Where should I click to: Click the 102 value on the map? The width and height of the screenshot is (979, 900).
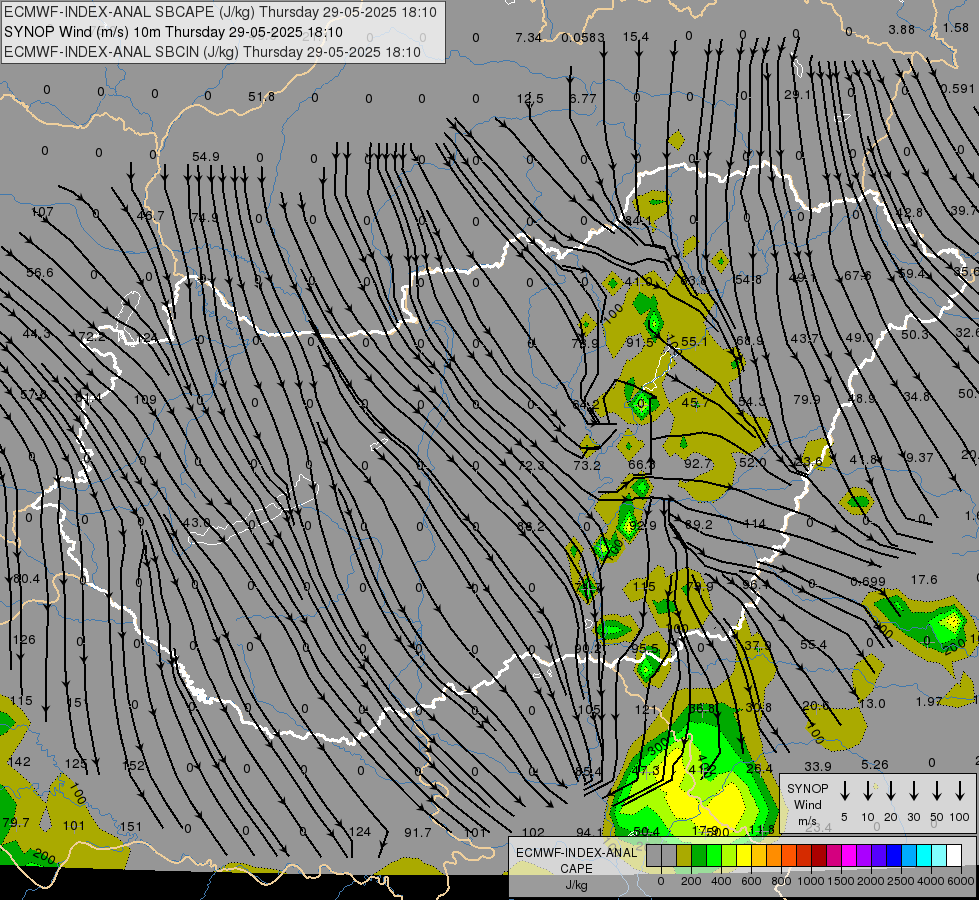click(533, 833)
